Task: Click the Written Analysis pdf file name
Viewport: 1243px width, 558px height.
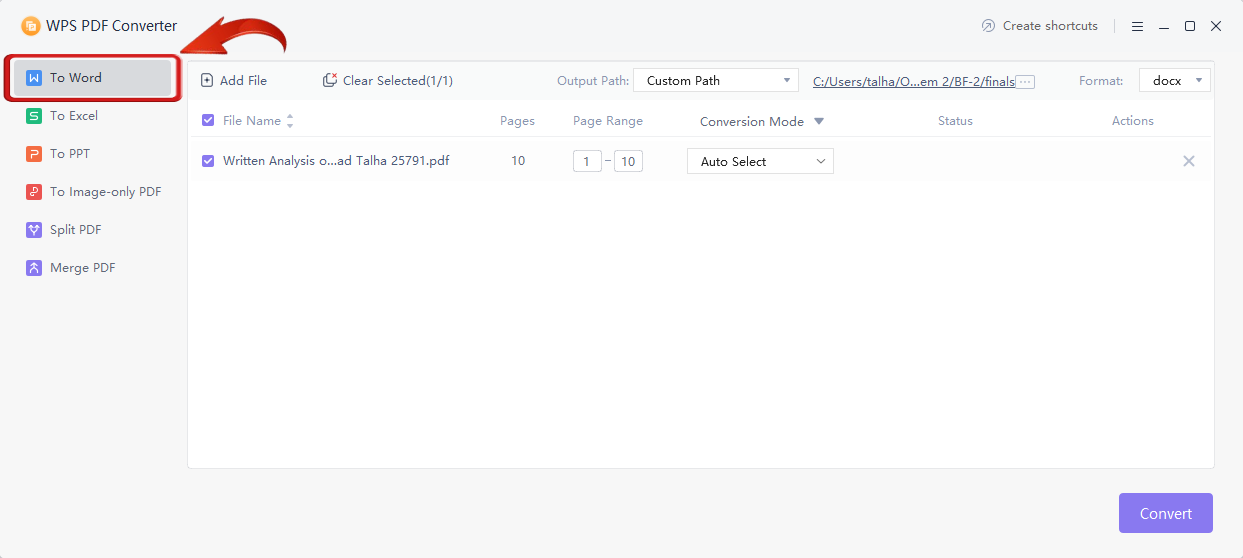Action: (336, 161)
